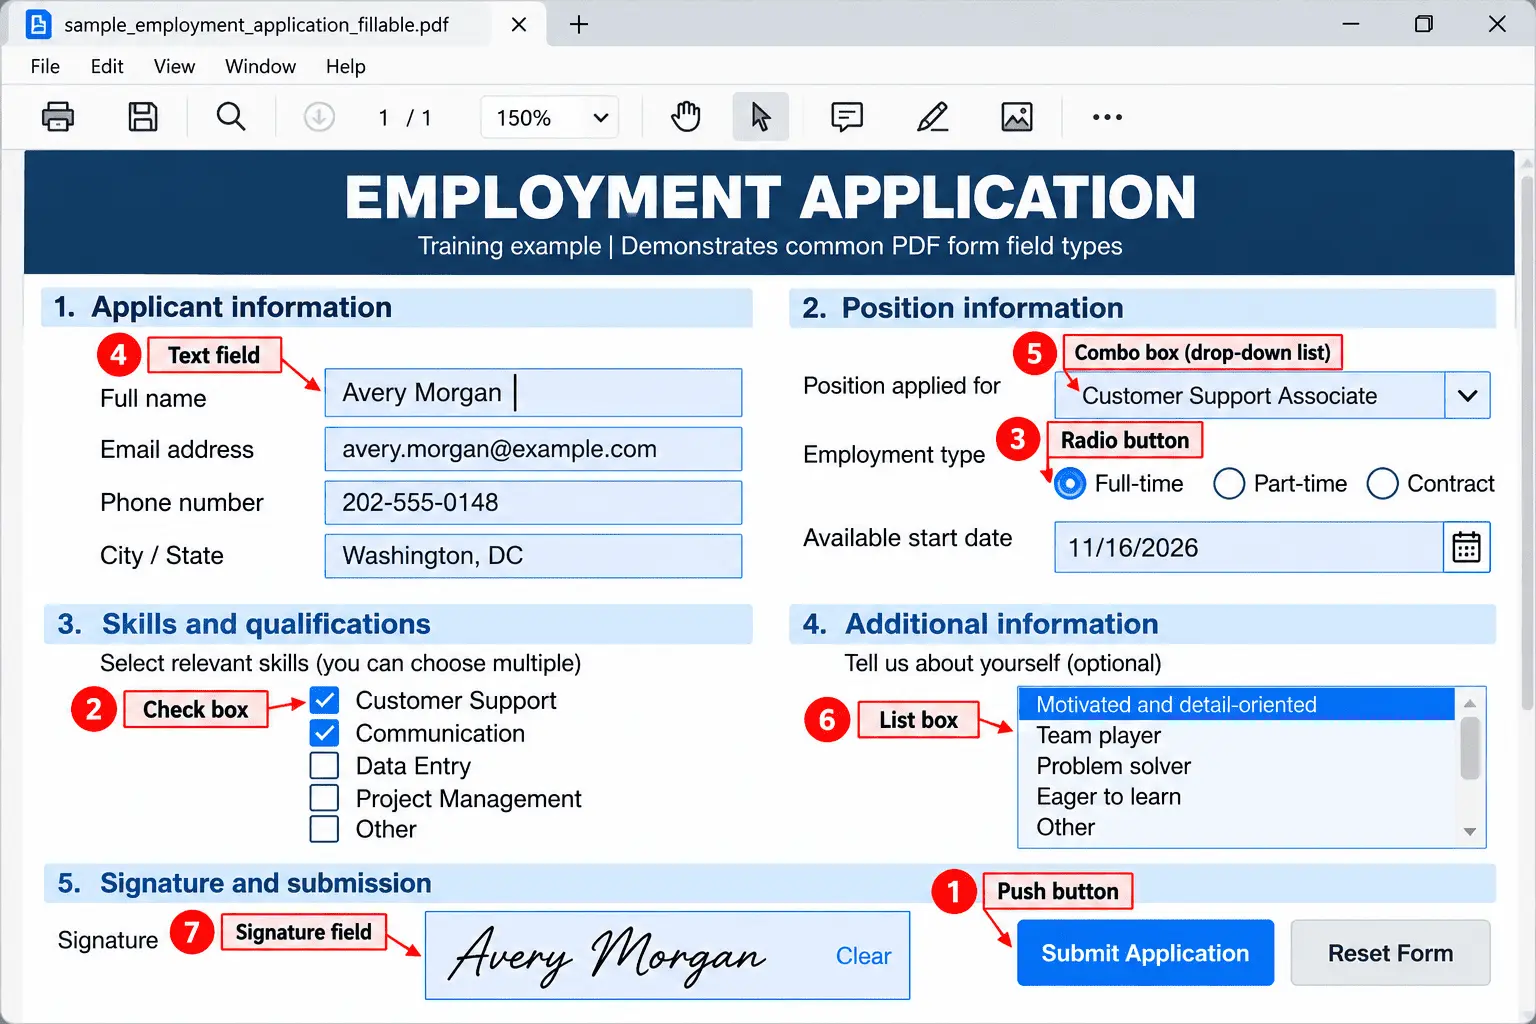The image size is (1536, 1024).
Task: Close the sample_employment_application tab
Action: [x=519, y=24]
